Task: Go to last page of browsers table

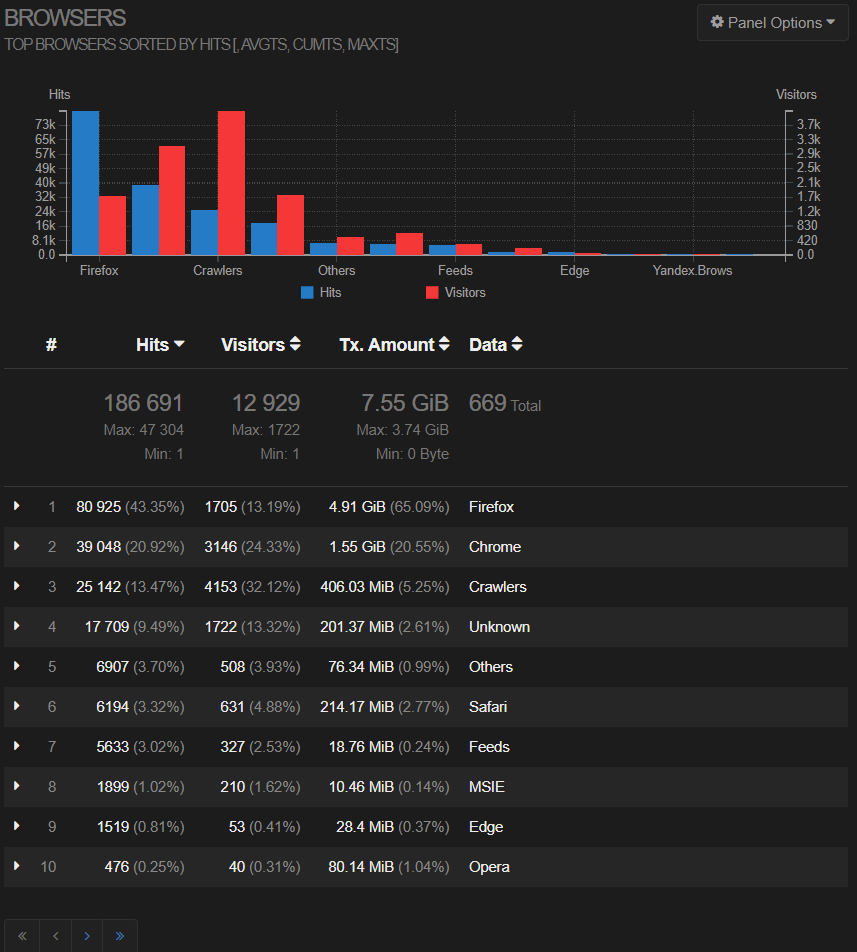Action: coord(120,936)
